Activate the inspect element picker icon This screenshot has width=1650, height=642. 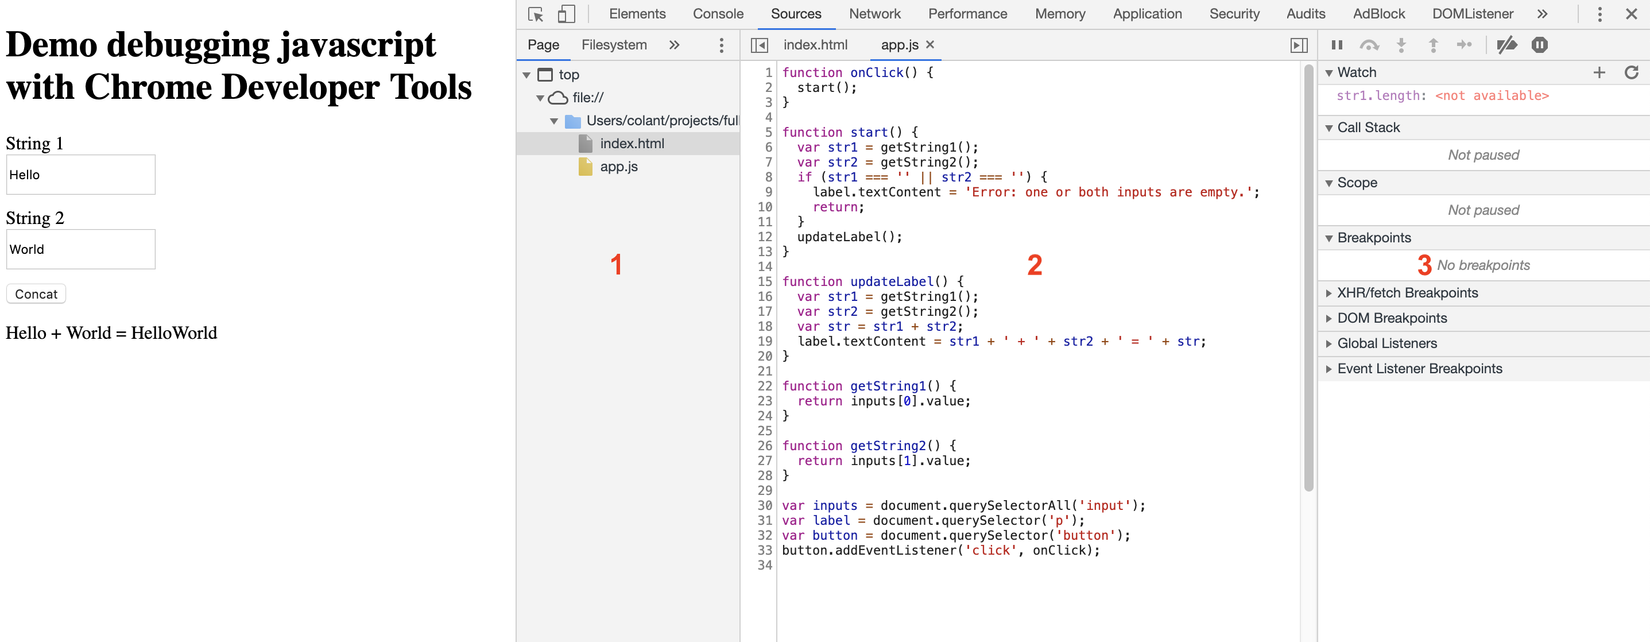(536, 14)
